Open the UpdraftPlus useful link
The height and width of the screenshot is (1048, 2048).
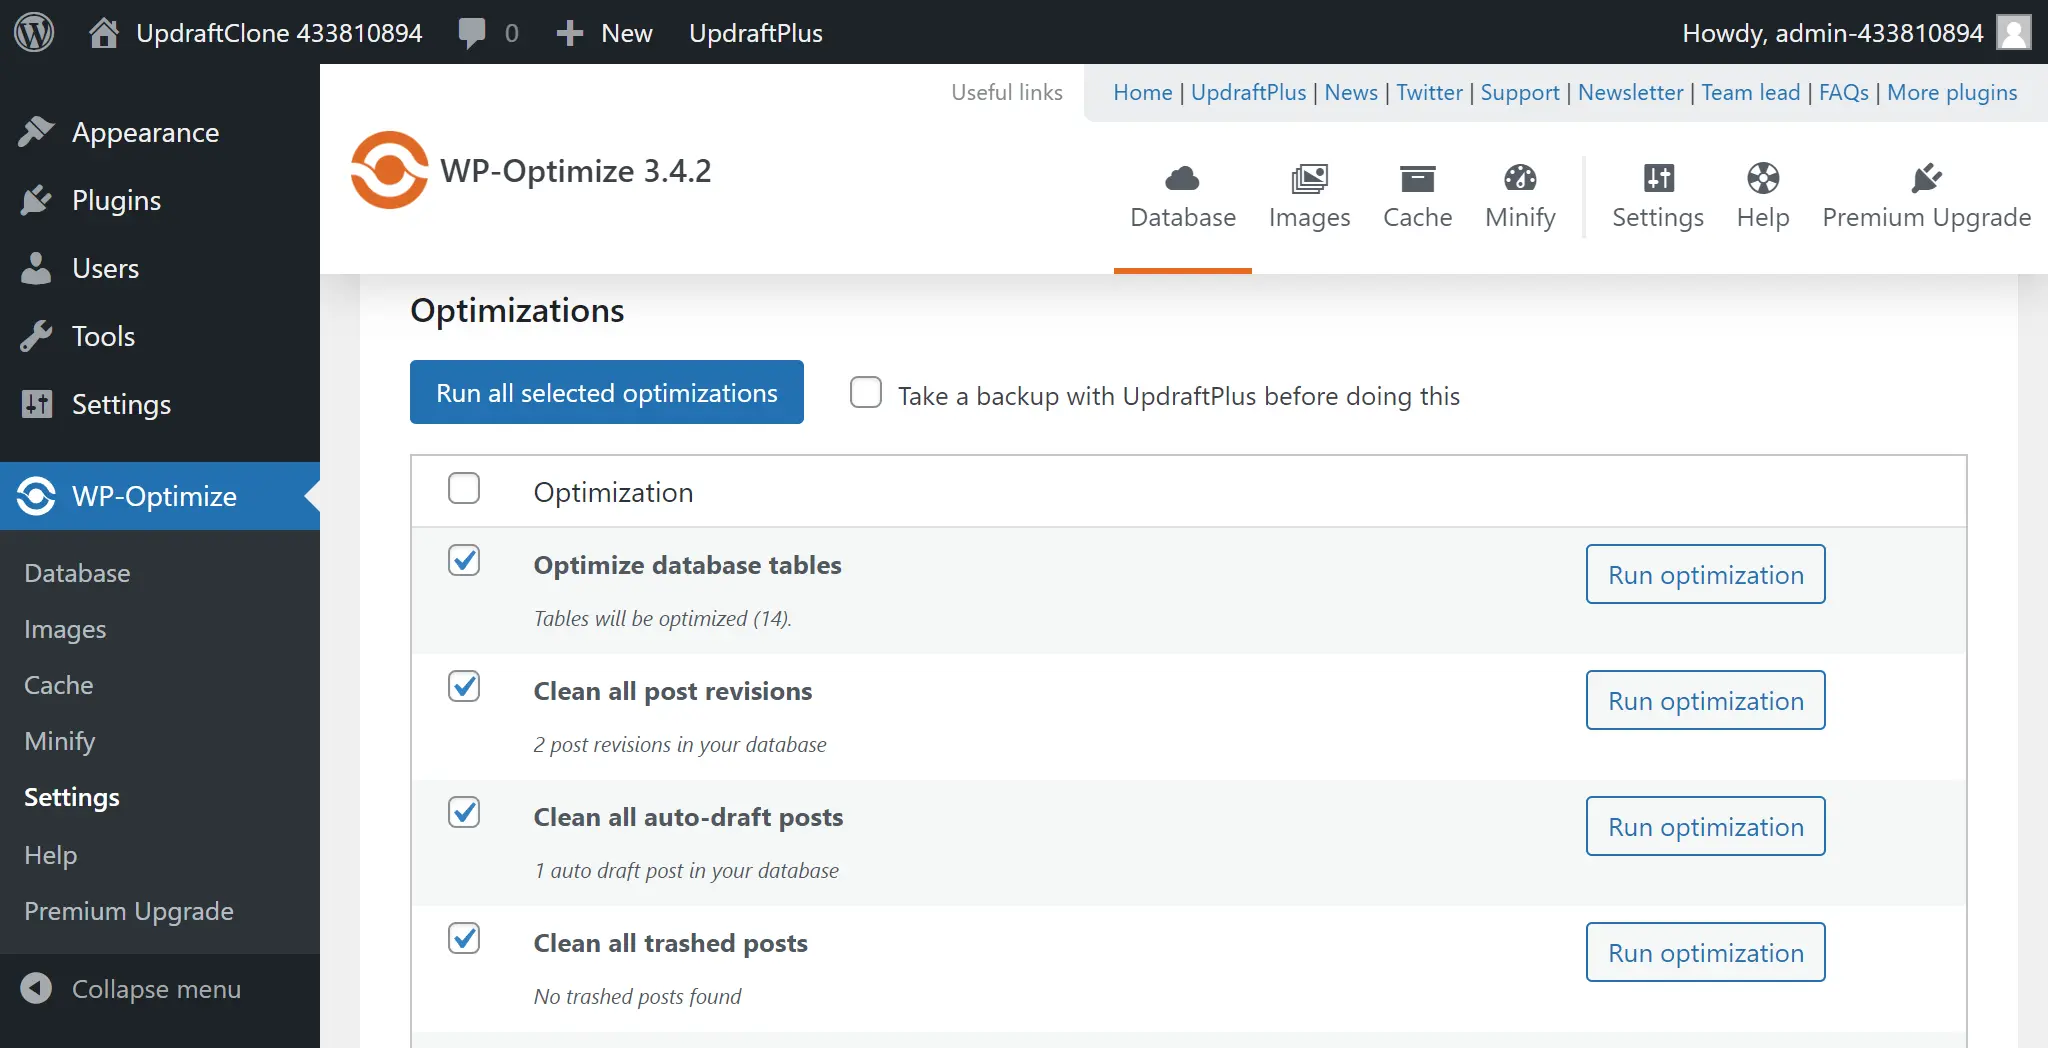pos(1248,92)
